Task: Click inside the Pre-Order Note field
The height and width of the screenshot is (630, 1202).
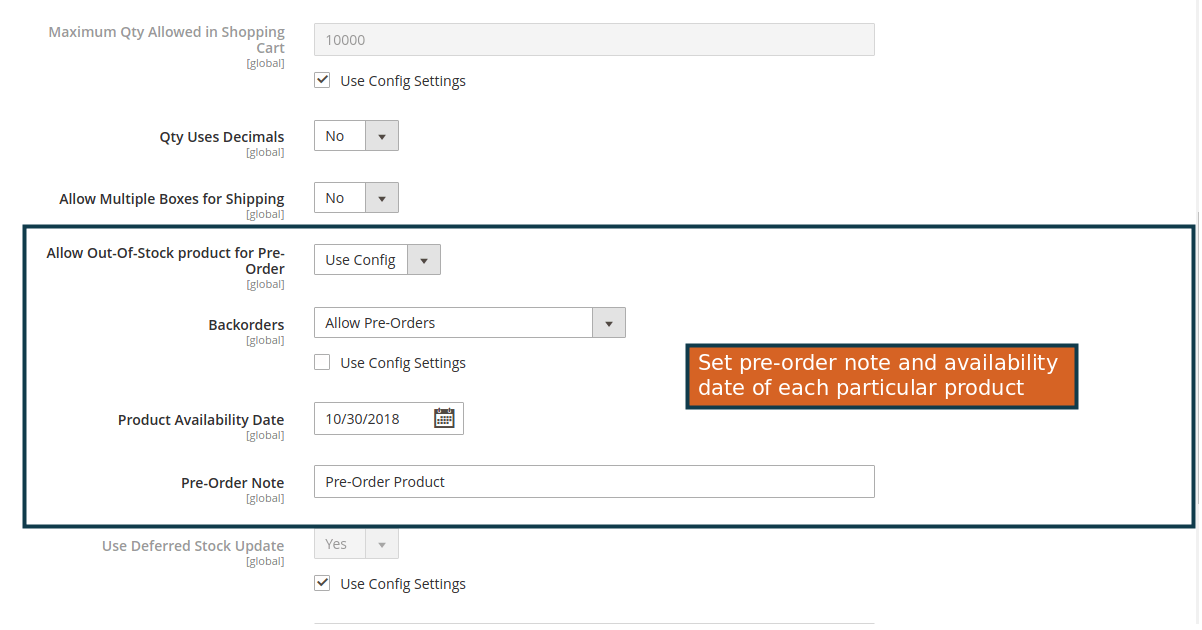Action: [x=594, y=482]
